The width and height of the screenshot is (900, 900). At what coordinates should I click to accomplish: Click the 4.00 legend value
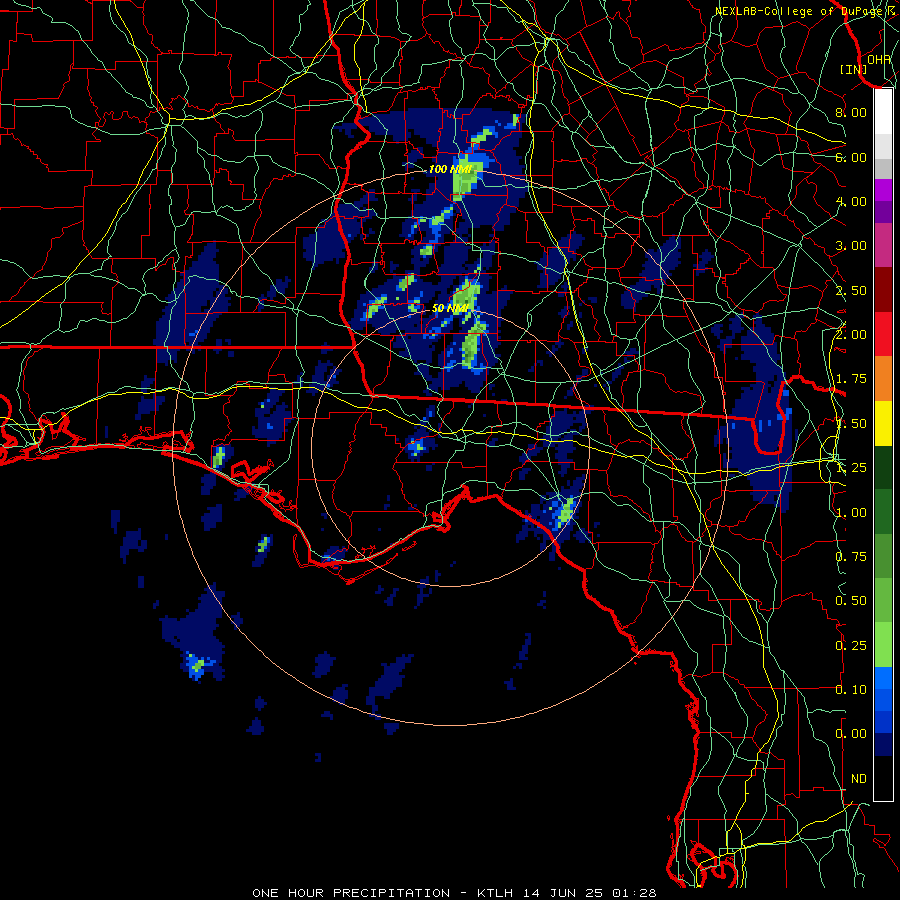(x=851, y=201)
